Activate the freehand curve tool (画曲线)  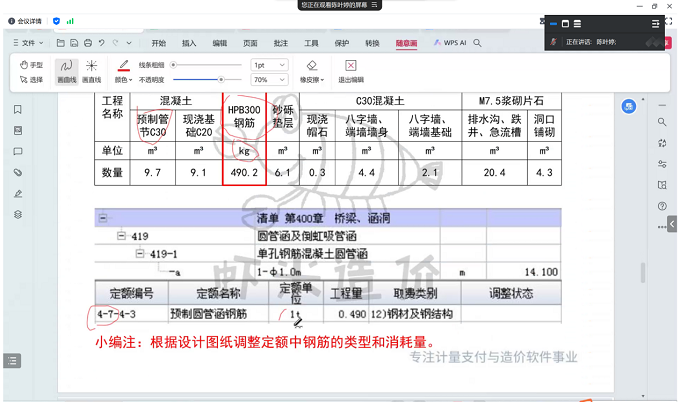click(x=67, y=70)
